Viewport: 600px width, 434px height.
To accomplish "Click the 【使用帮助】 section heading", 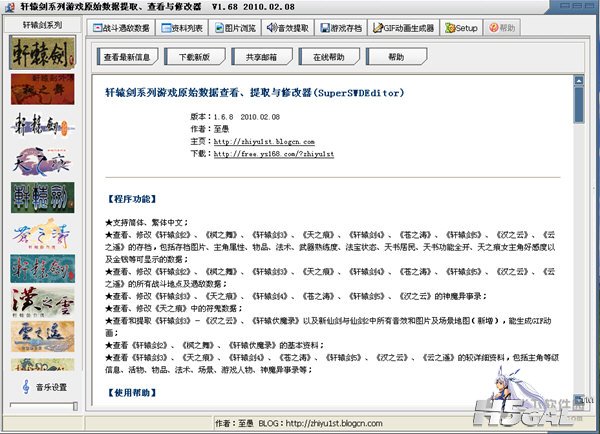I will (x=132, y=393).
